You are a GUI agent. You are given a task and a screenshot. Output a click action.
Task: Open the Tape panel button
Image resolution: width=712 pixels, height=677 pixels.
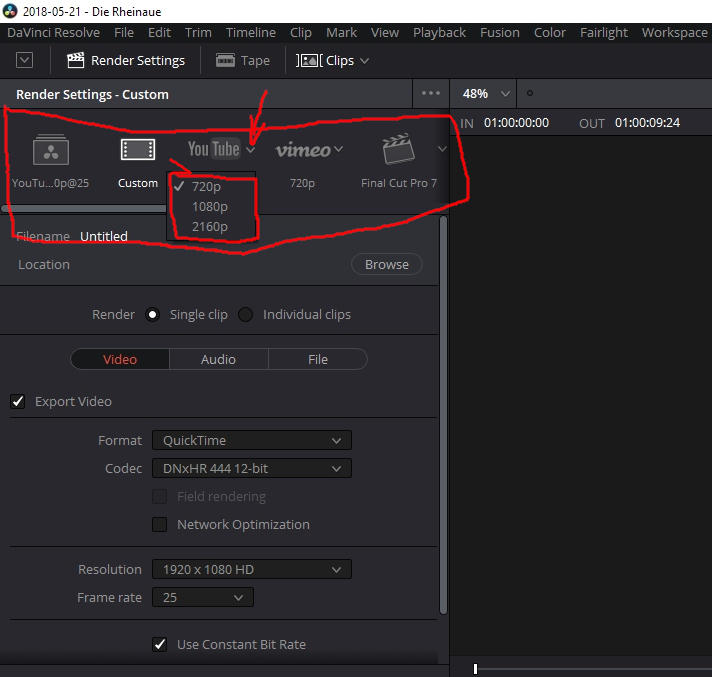tap(242, 60)
